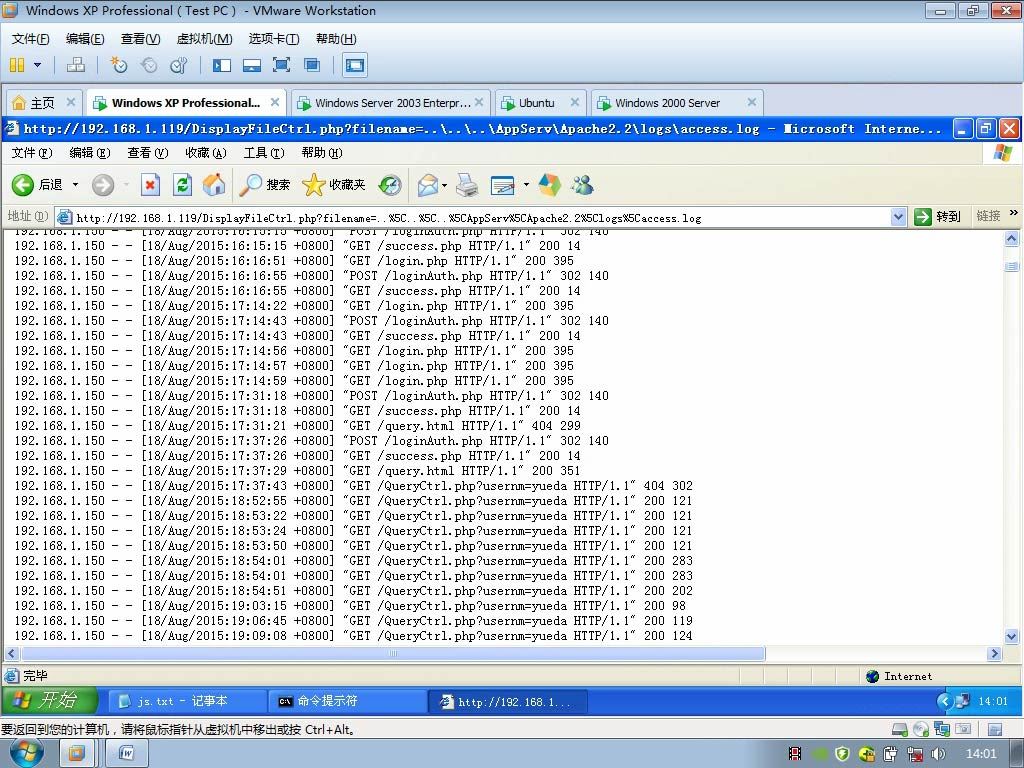Click the IE forward arrow button
The image size is (1024, 768).
103,185
